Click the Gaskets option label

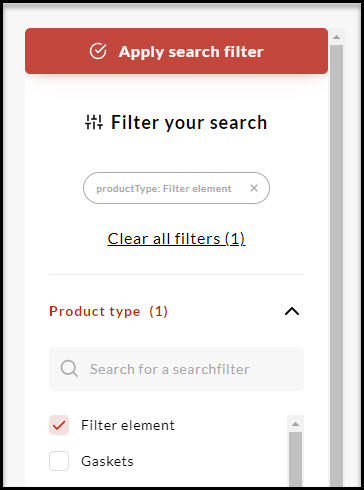(x=107, y=461)
